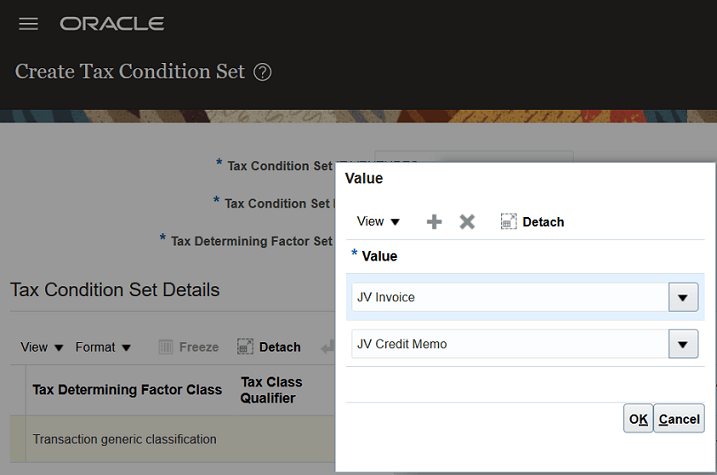Open the View menu in Value dialog
Viewport: 717px width, 475px height.
point(378,221)
